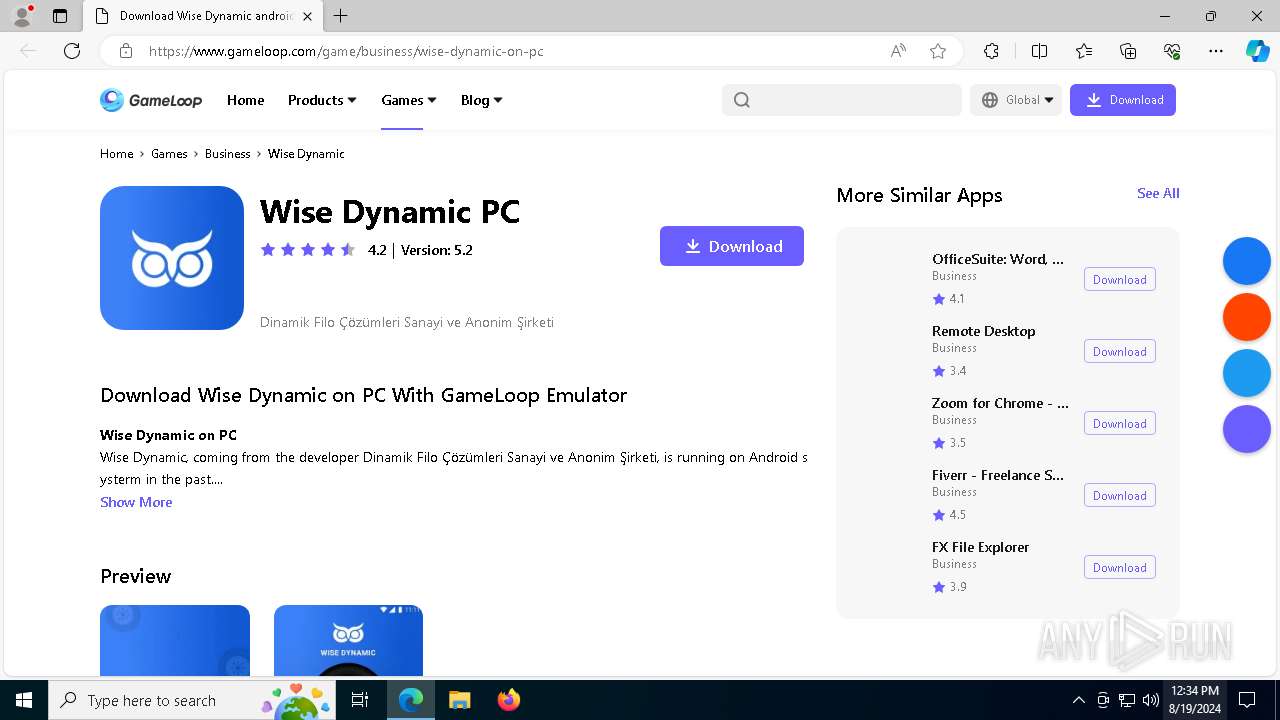The height and width of the screenshot is (720, 1280).
Task: Click the address bar URL
Action: [x=346, y=51]
